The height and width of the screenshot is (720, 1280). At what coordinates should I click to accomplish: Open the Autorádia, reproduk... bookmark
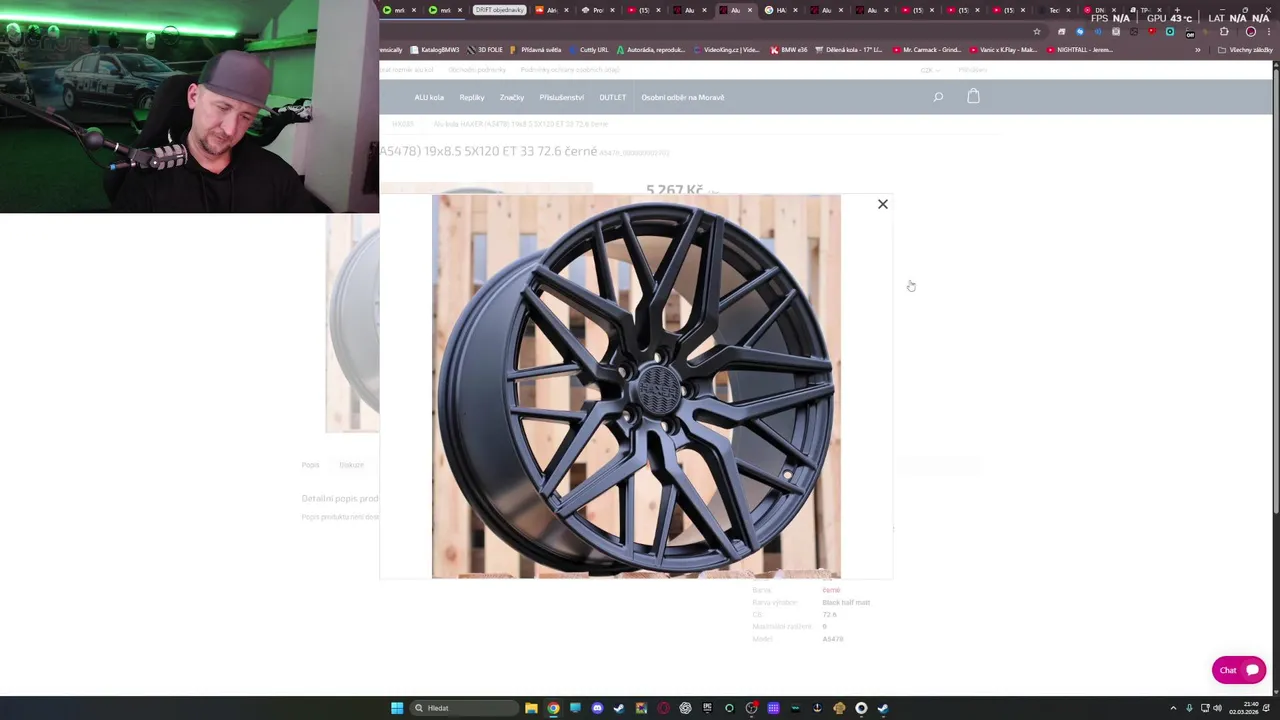coord(651,50)
